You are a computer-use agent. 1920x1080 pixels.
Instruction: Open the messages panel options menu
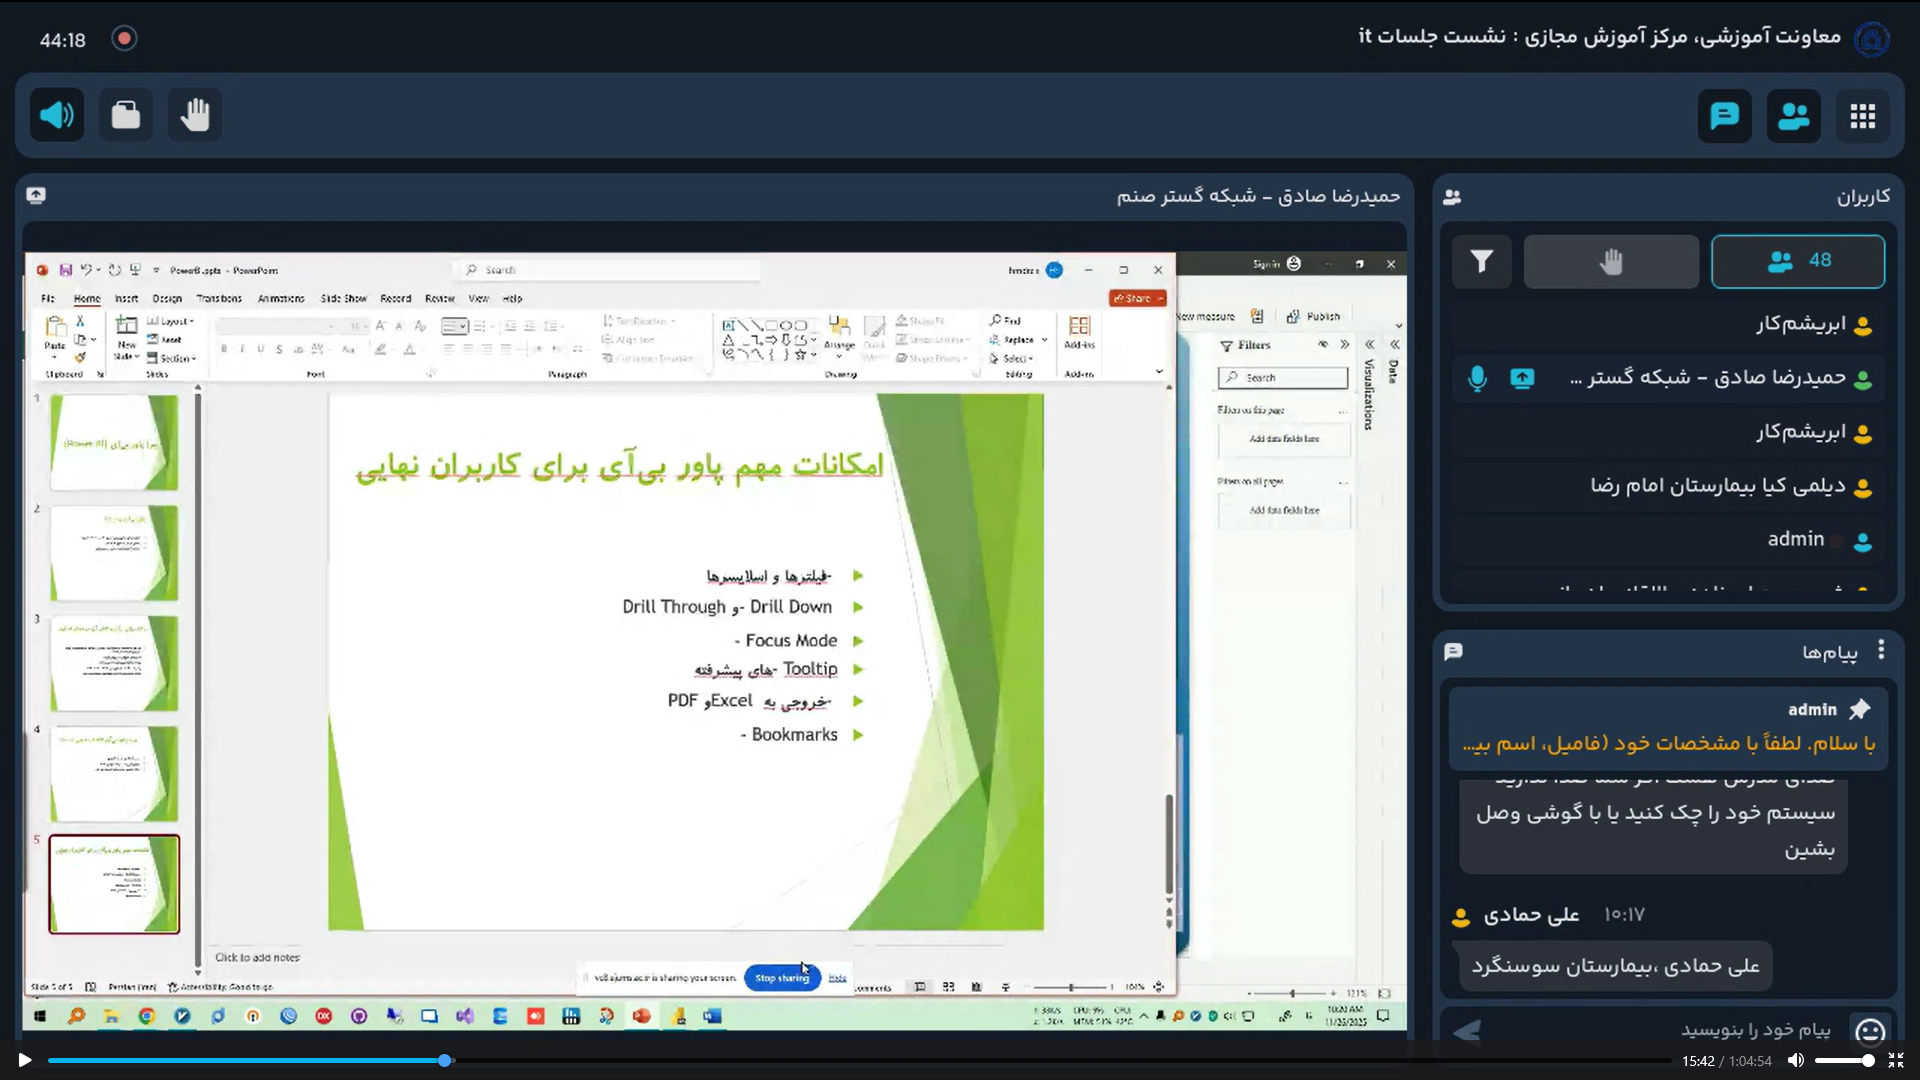point(1881,651)
